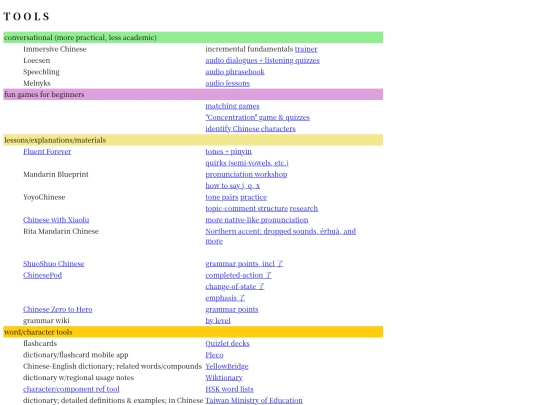Open the change-of-state 了 link

point(235,287)
